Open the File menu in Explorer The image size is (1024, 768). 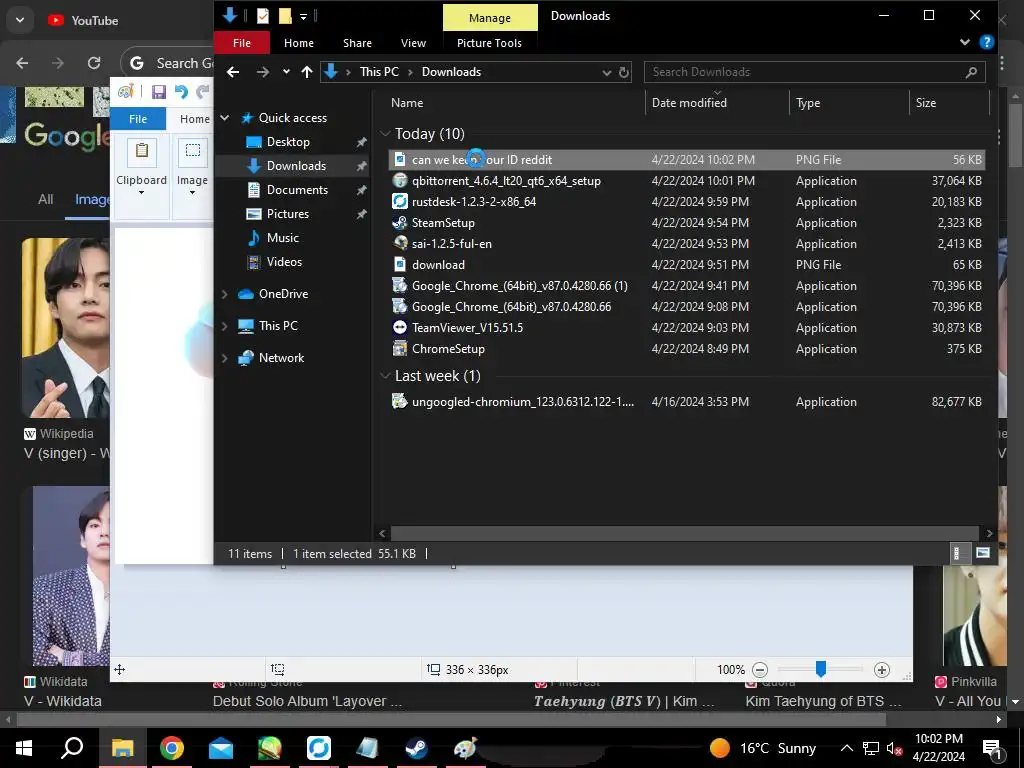click(242, 43)
